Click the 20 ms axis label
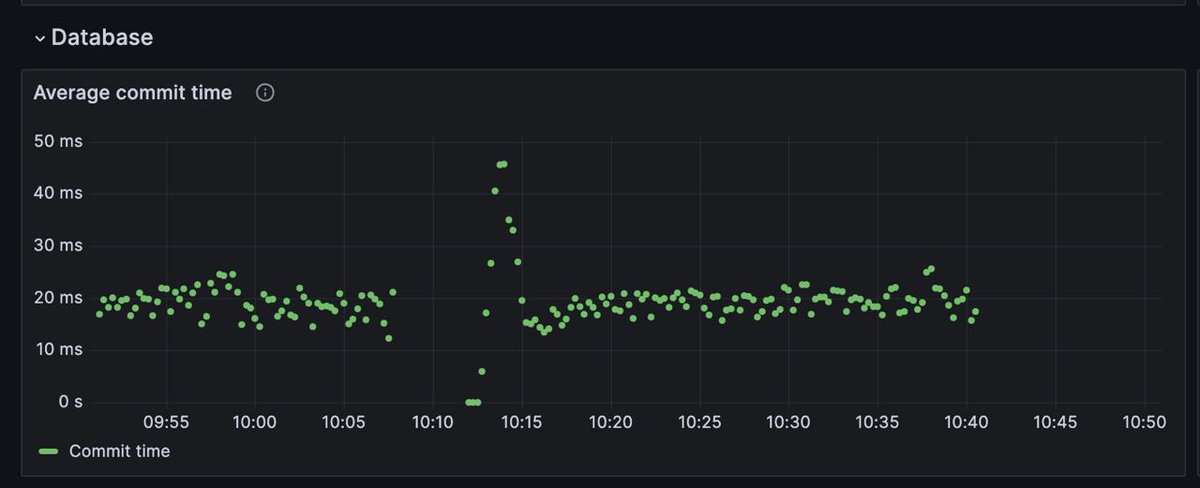 58,297
